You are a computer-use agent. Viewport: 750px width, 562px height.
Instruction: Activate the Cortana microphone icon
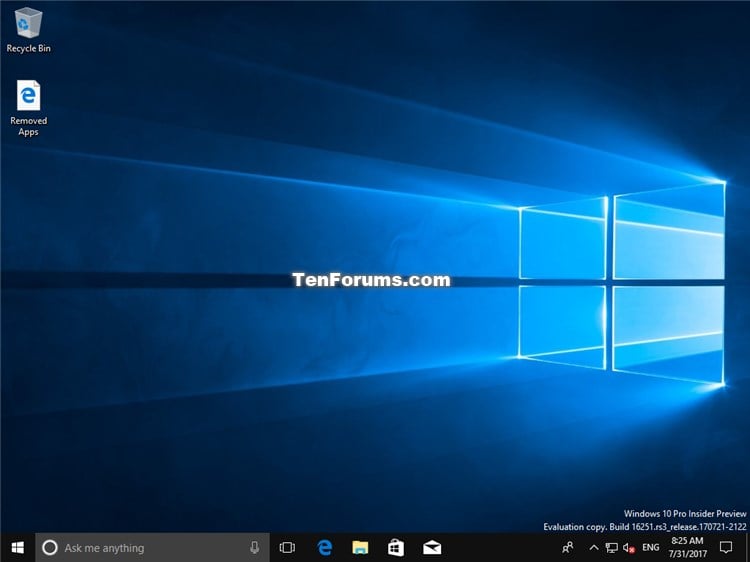coord(254,548)
